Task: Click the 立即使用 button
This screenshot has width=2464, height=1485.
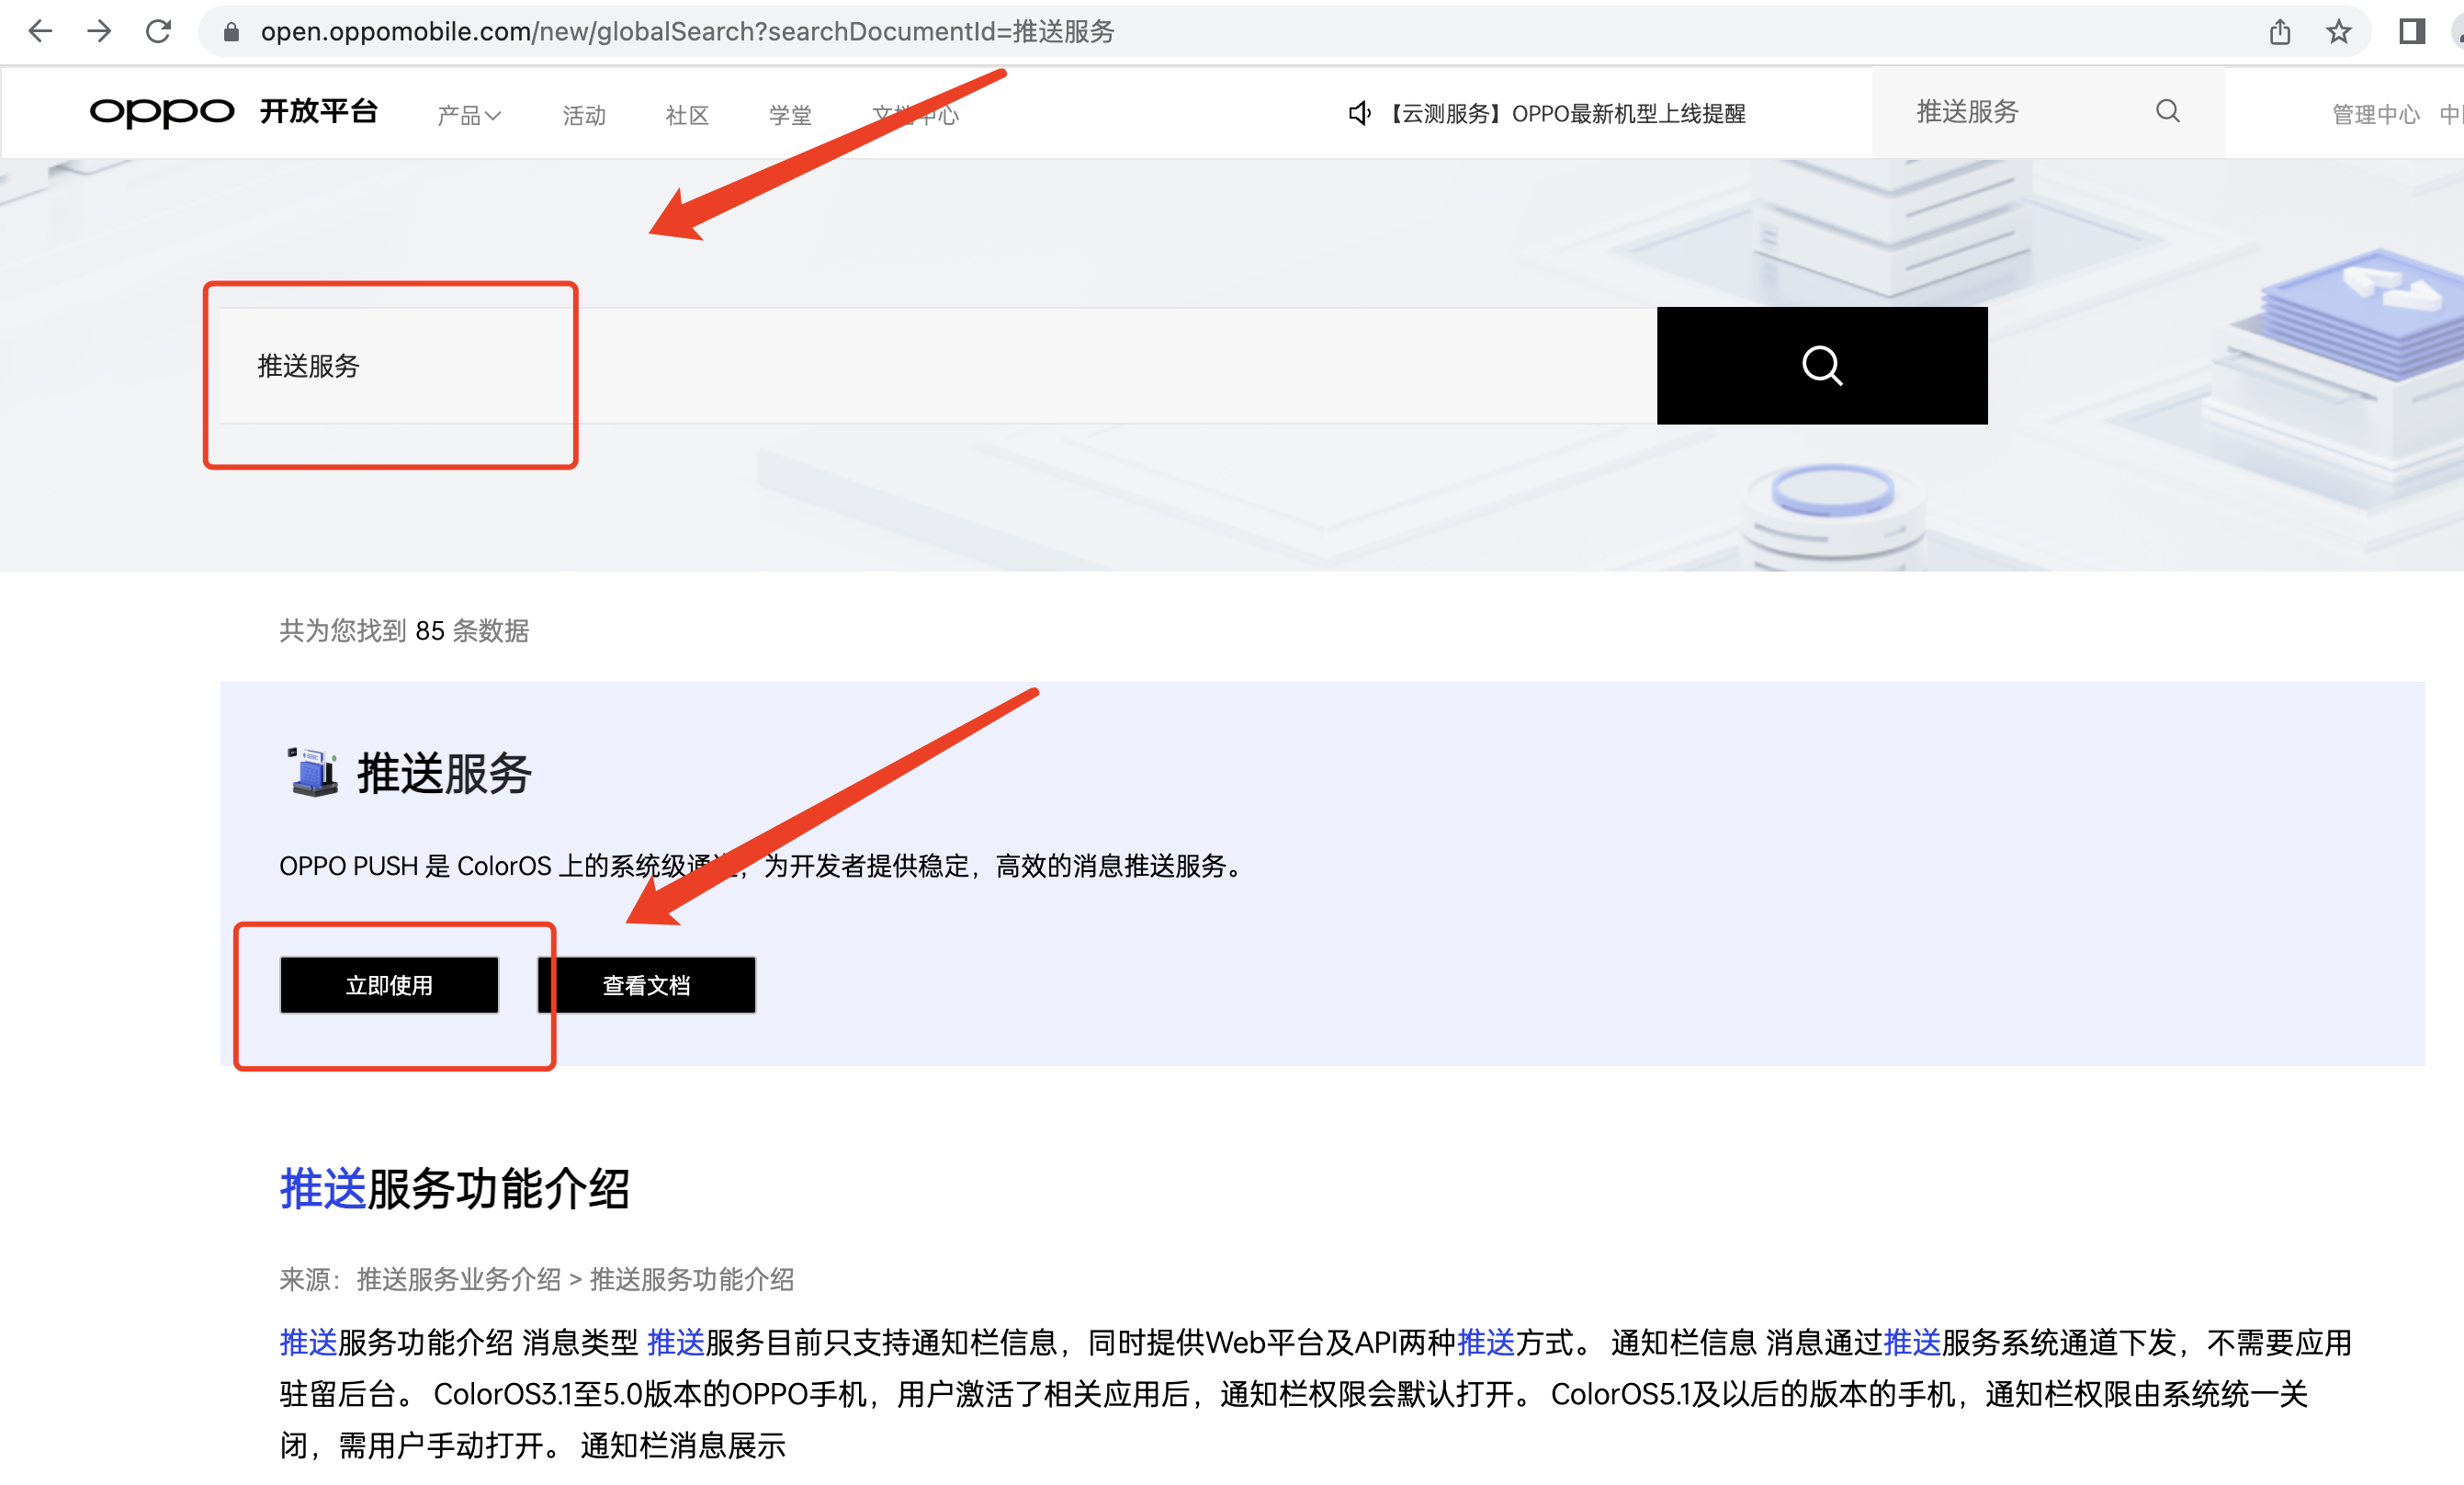Action: pos(389,985)
